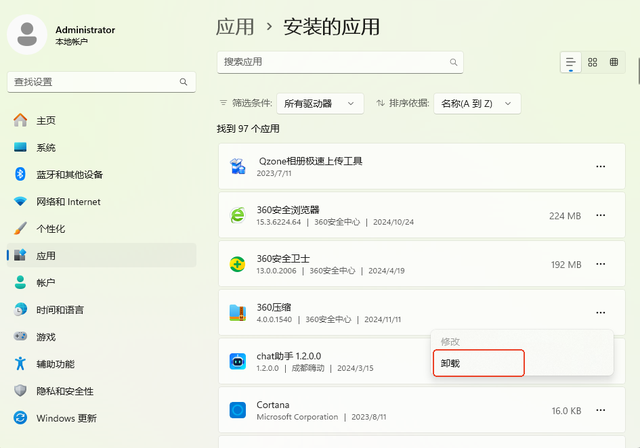Click the magnifier in 搜索应用 box
The height and width of the screenshot is (448, 640).
(x=453, y=62)
